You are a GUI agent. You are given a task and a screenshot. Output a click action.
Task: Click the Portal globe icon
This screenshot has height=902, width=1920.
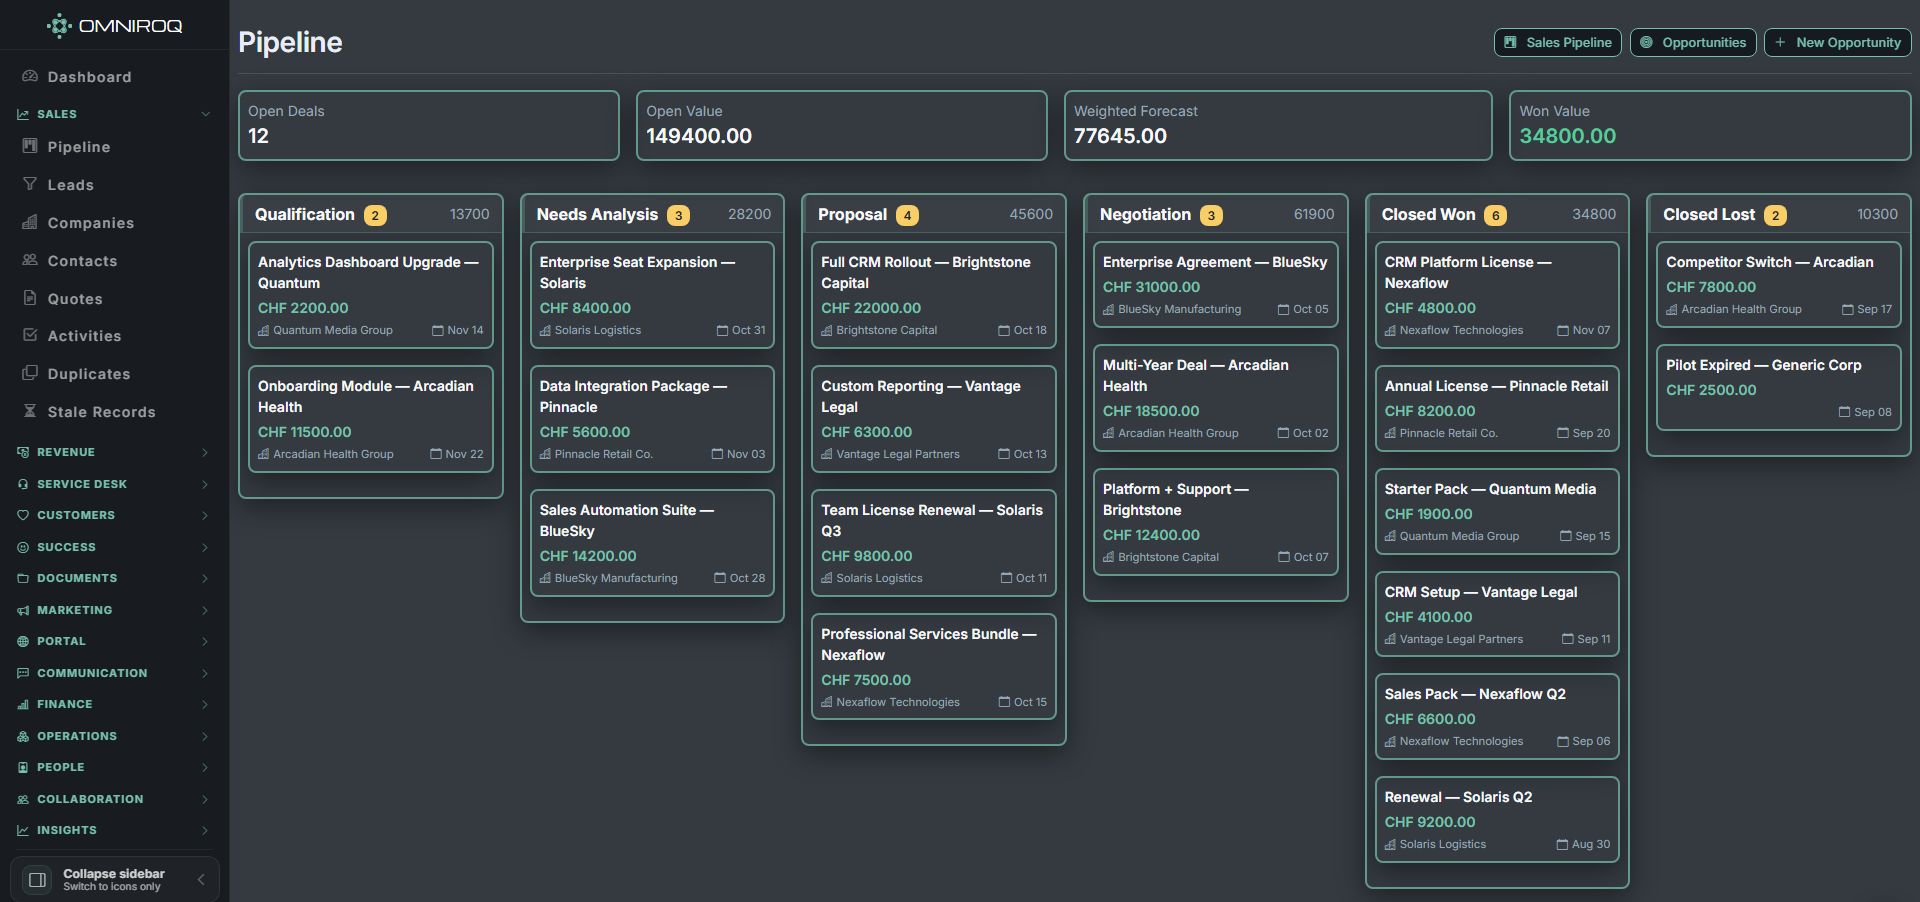23,641
